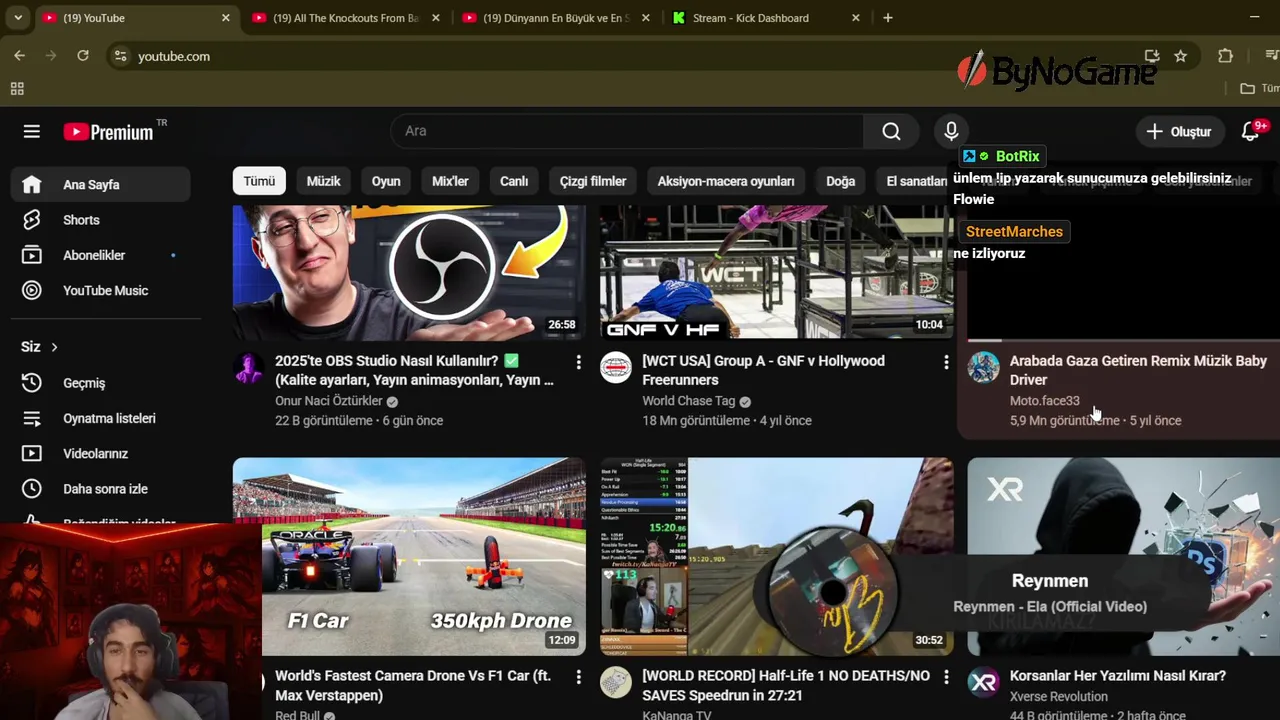Select the Oyun filter chip
Screen dimensions: 1280x720
pos(386,181)
